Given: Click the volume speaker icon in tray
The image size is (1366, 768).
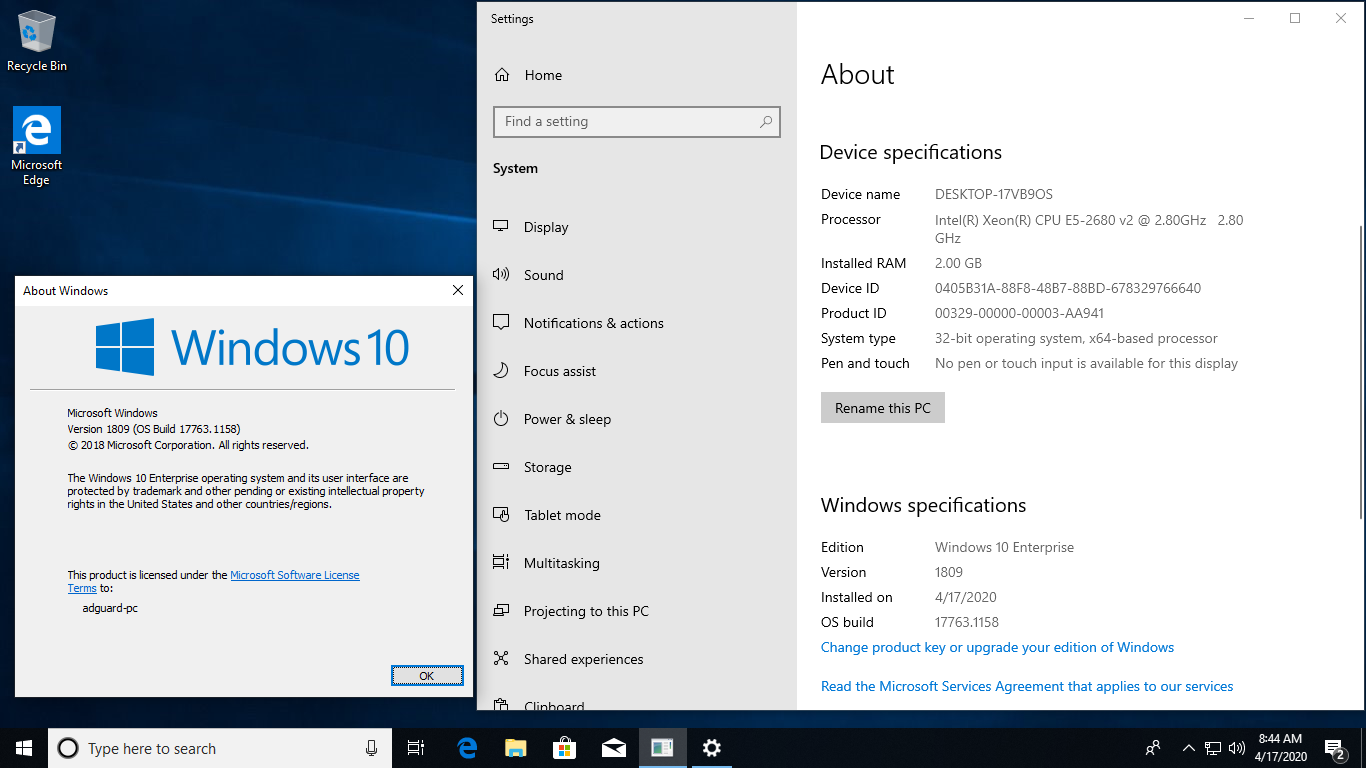Looking at the screenshot, I should pos(1237,748).
